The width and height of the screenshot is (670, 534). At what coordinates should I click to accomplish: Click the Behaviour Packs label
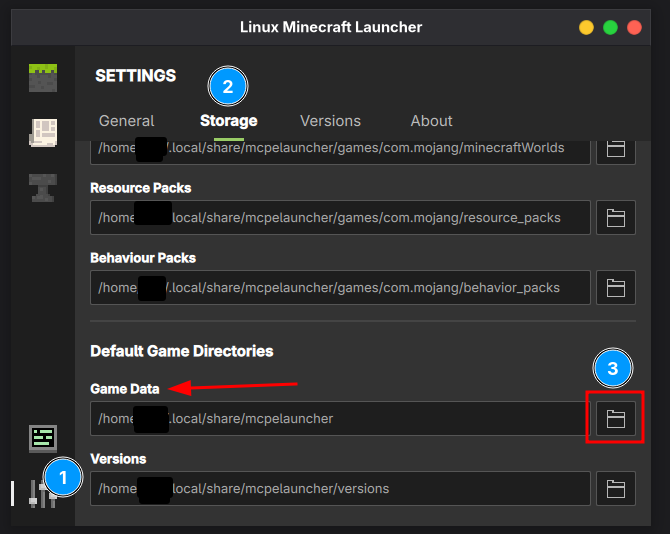[x=143, y=258]
